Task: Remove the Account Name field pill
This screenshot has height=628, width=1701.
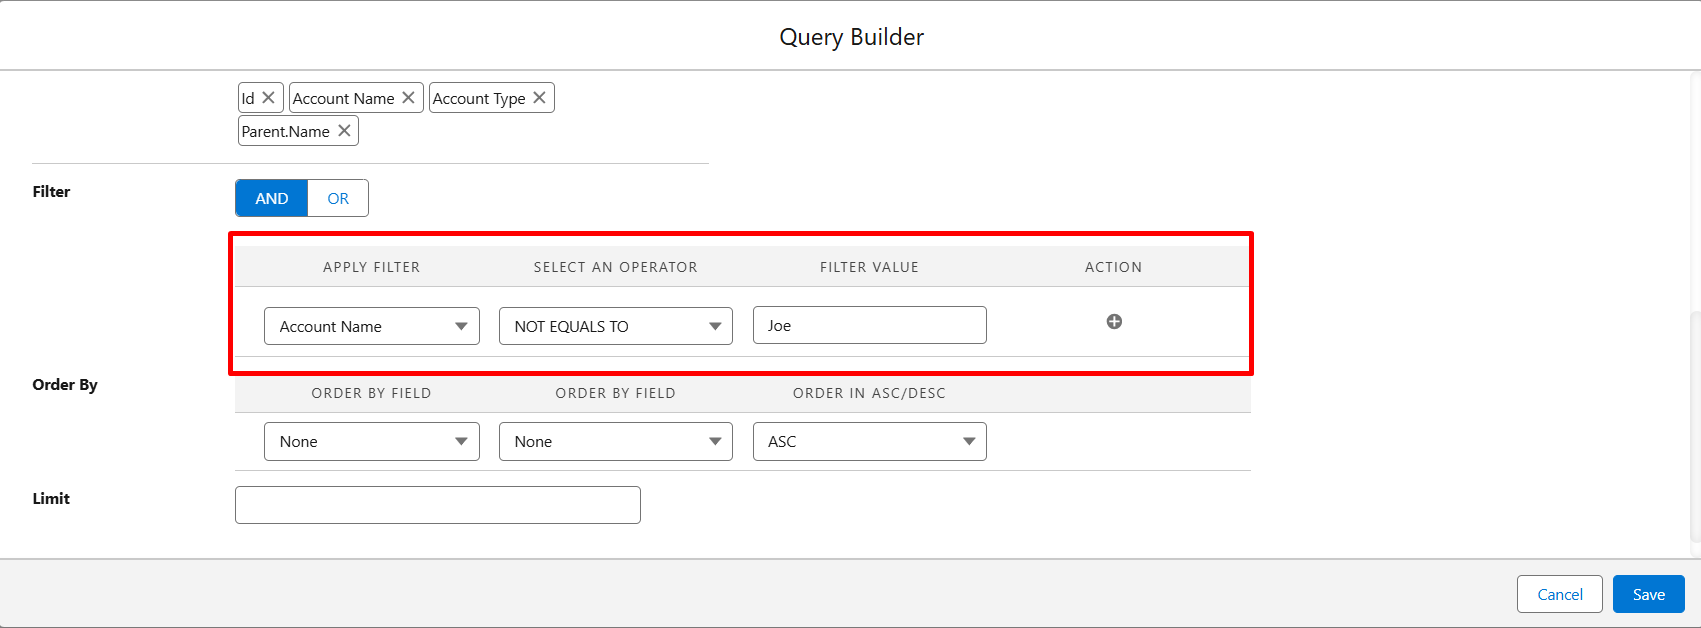Action: [408, 98]
